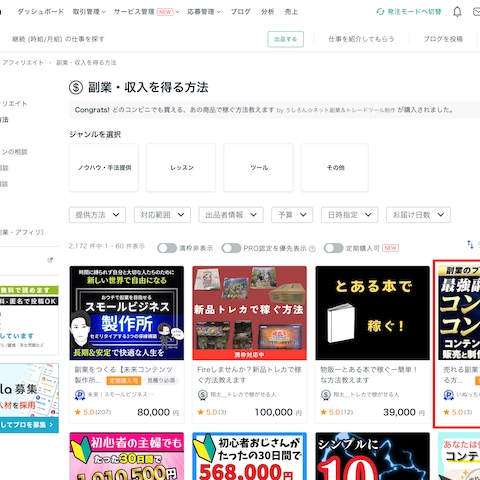Go to ダッシュボード in top navigation
The image size is (480, 480).
[40, 12]
